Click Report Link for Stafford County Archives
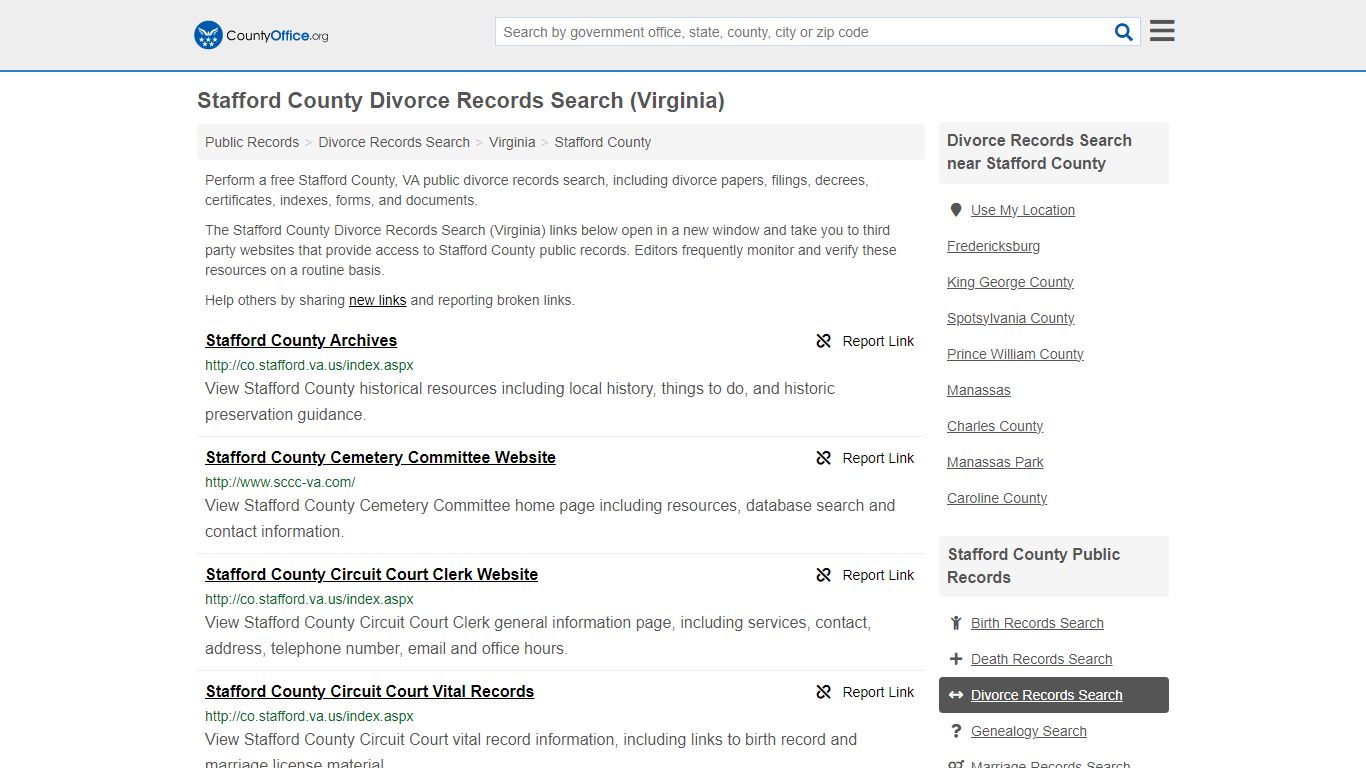The height and width of the screenshot is (768, 1366). [878, 341]
